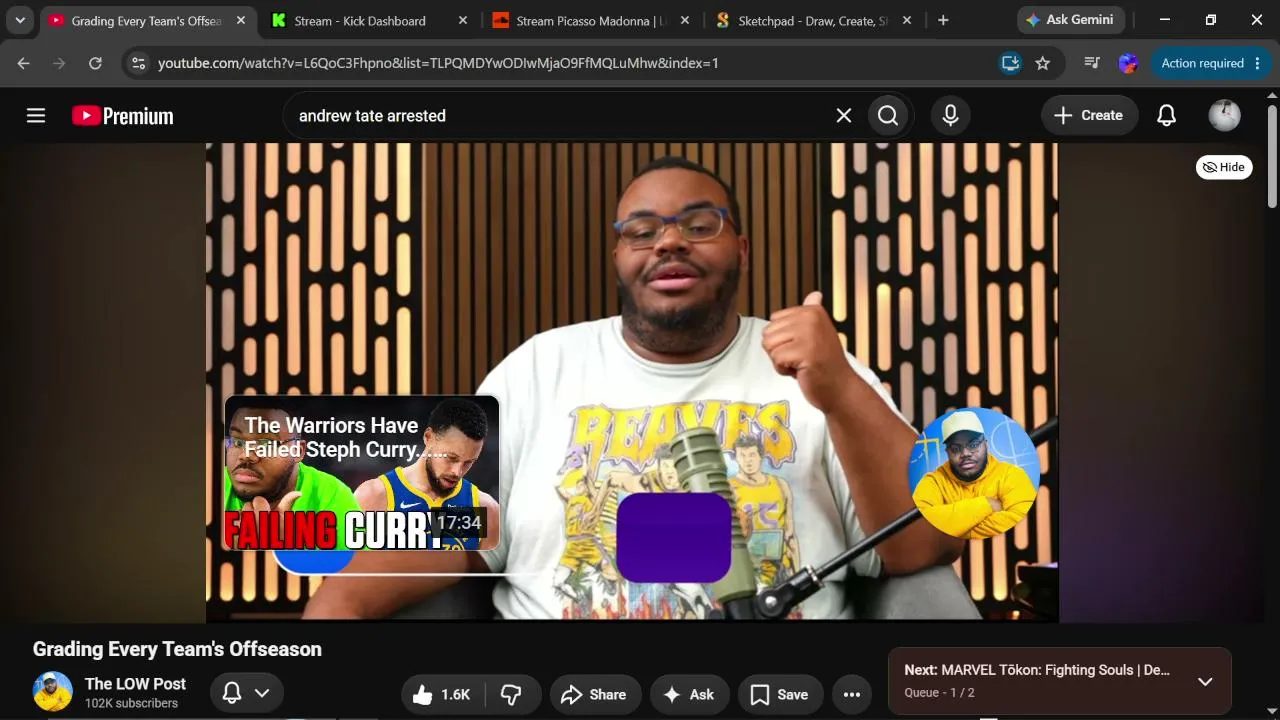Switch to Stream Picasso Madonna tab

[588, 21]
